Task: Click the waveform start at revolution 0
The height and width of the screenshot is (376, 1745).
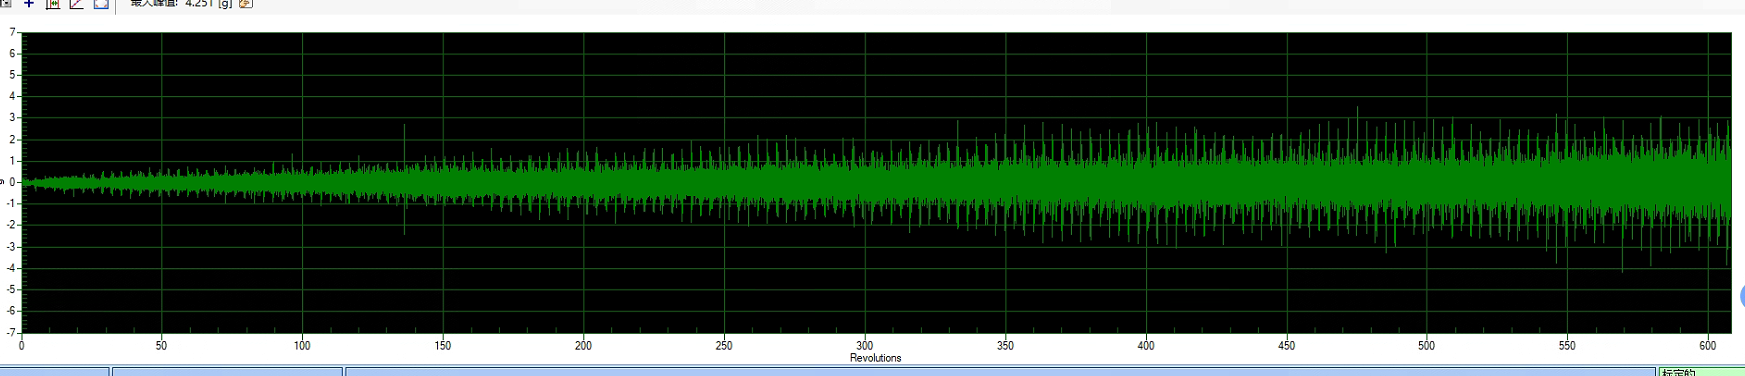Action: (x=23, y=182)
